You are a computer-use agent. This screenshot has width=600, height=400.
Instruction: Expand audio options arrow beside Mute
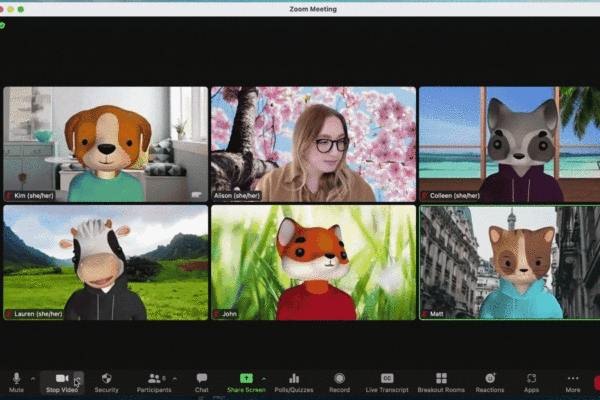pos(33,378)
